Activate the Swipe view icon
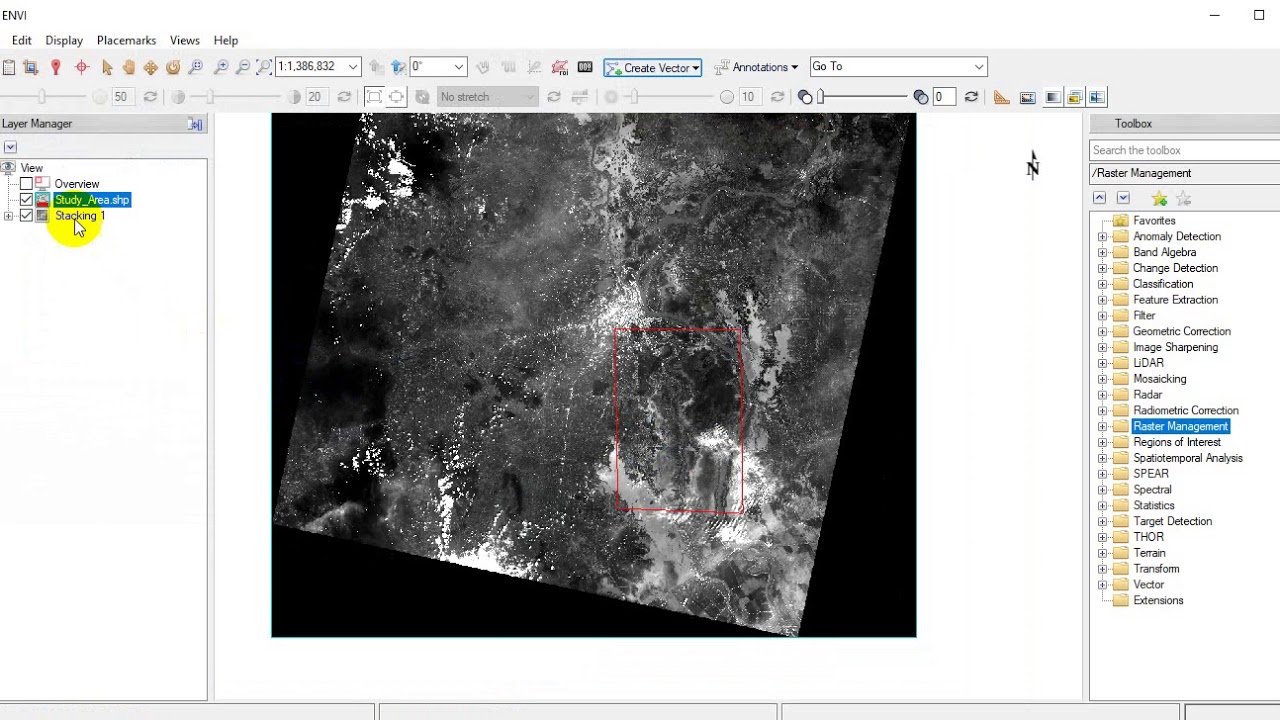Viewport: 1280px width, 720px height. click(1097, 97)
